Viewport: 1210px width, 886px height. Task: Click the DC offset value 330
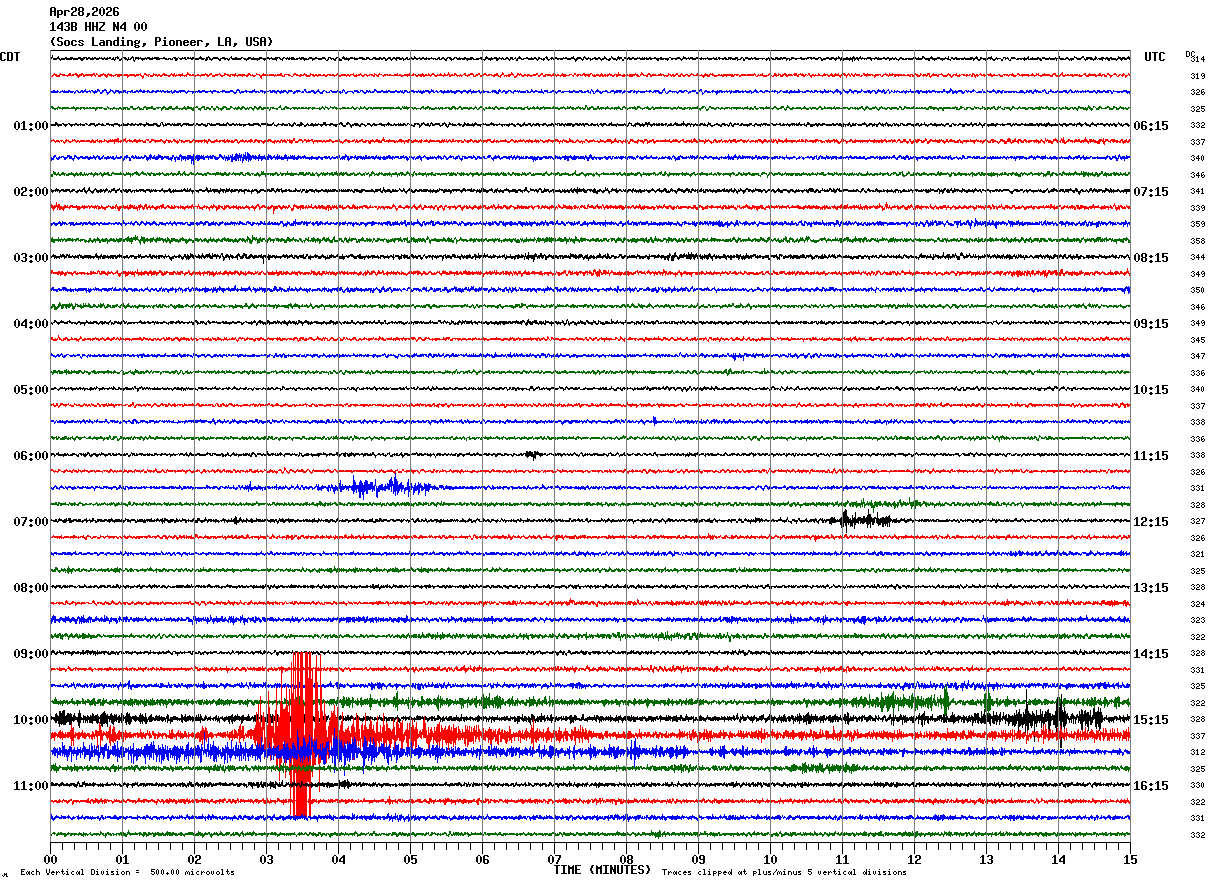click(x=1197, y=786)
